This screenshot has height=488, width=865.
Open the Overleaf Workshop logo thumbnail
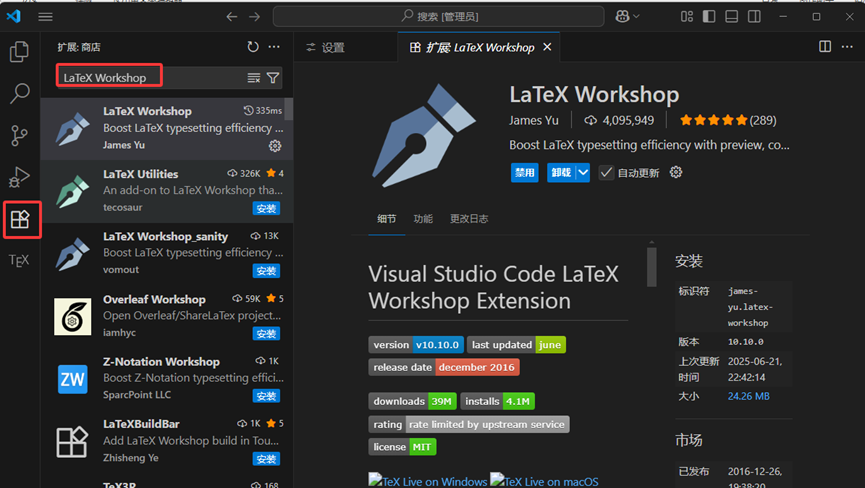click(72, 317)
